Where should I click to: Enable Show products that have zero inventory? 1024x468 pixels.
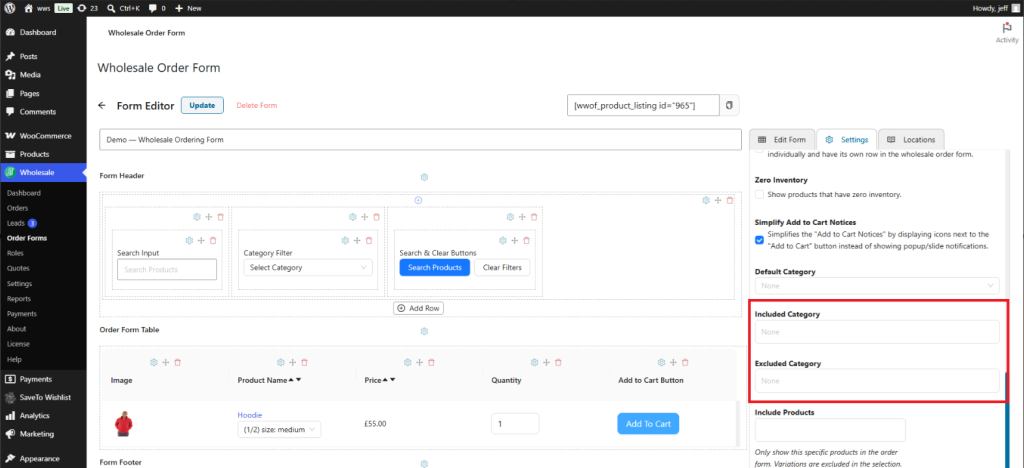point(759,195)
